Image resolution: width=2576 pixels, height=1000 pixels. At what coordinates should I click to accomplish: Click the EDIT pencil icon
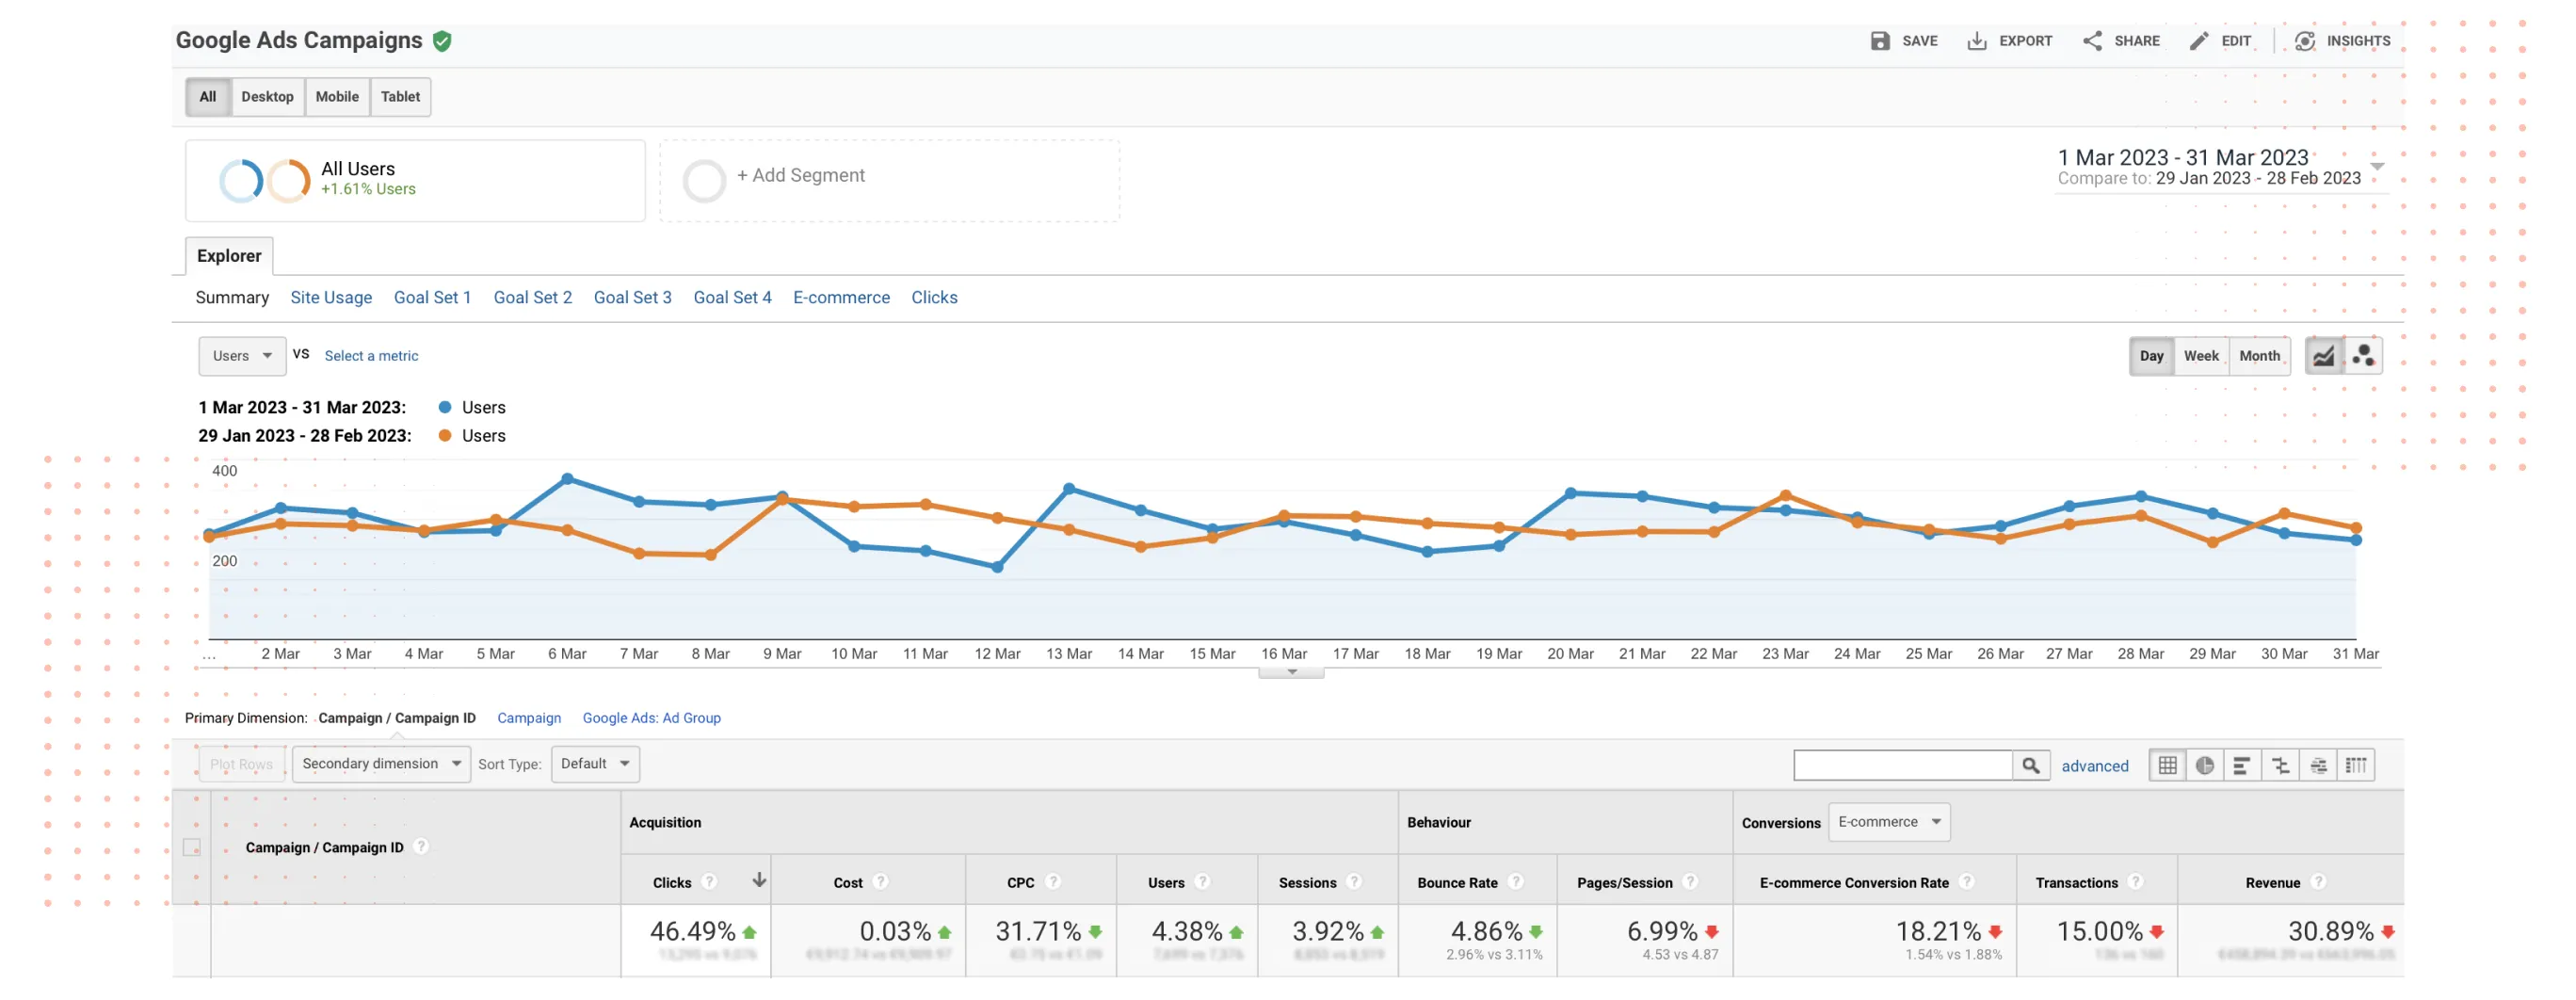pyautogui.click(x=2199, y=41)
